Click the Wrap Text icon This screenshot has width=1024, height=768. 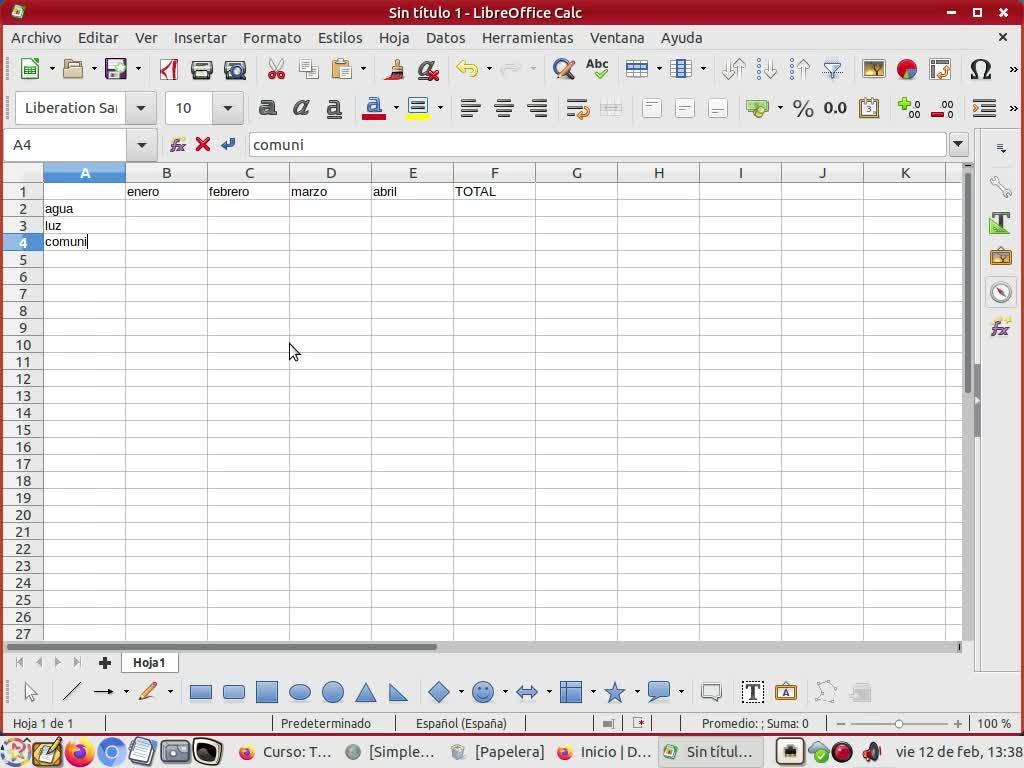click(577, 108)
